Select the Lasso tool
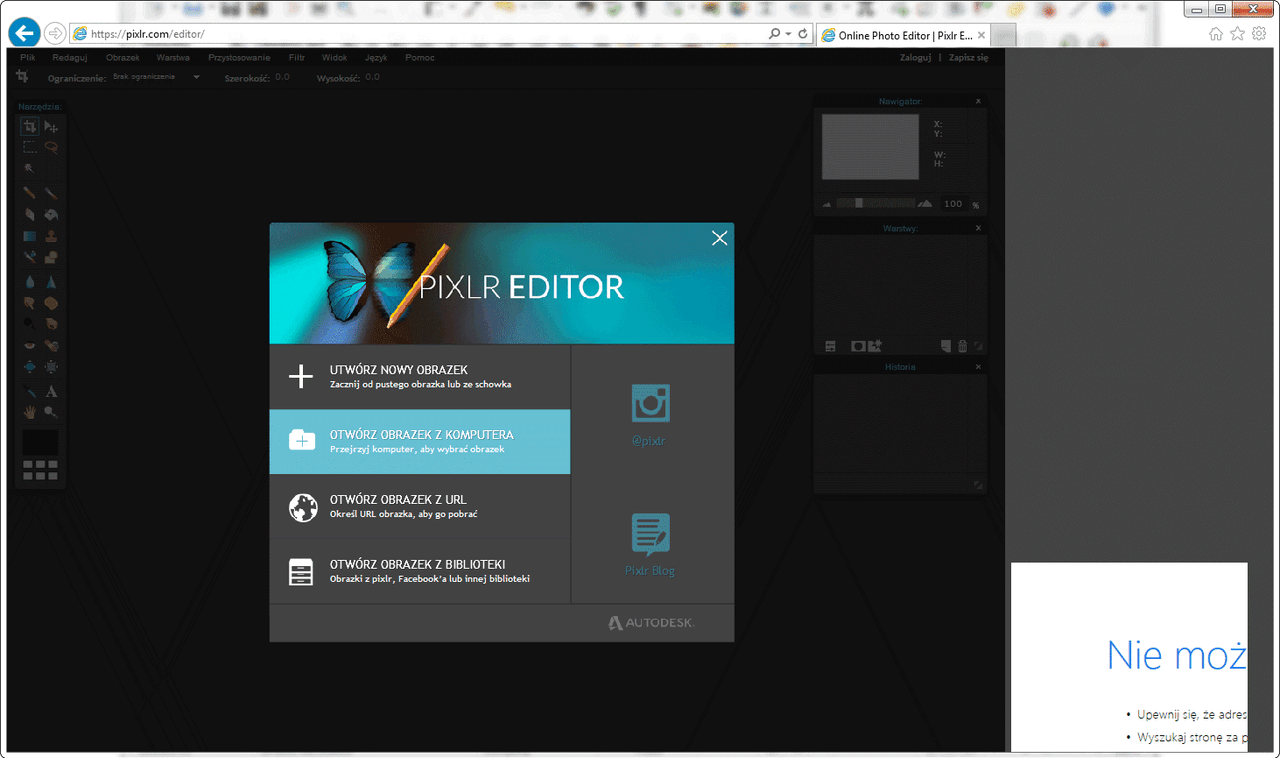1280x758 pixels. pos(51,146)
